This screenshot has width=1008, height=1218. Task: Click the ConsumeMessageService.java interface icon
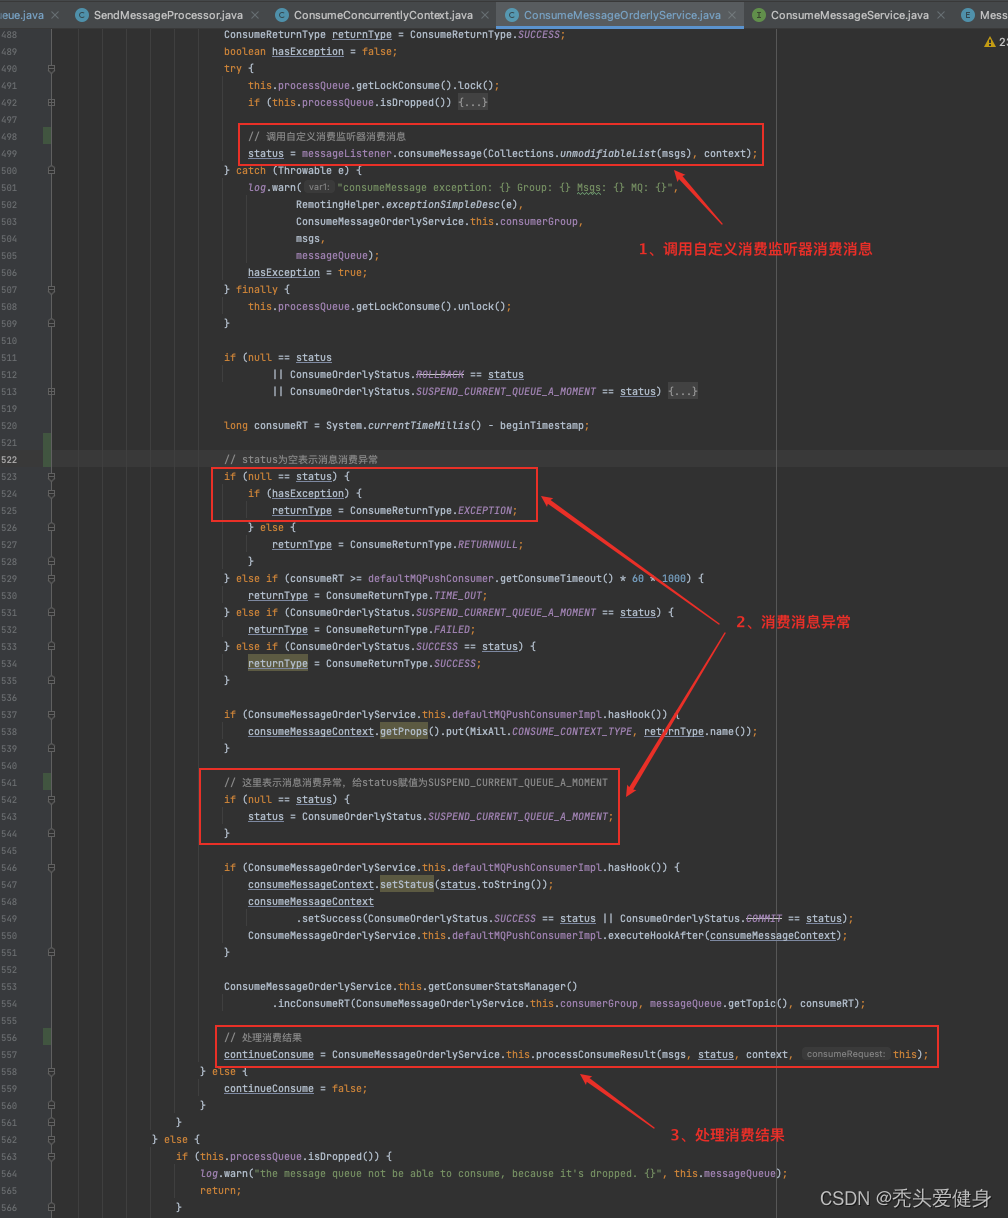click(x=759, y=15)
